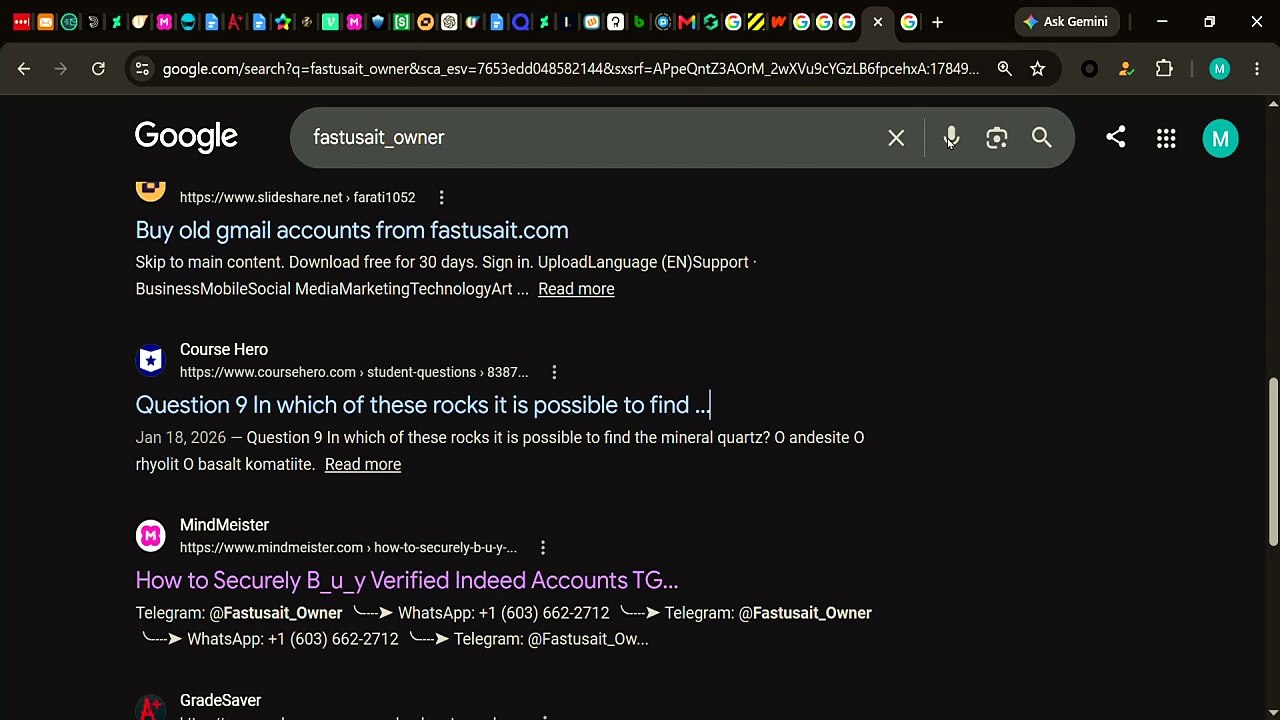
Task: Click the browser address bar URL
Action: (x=570, y=69)
